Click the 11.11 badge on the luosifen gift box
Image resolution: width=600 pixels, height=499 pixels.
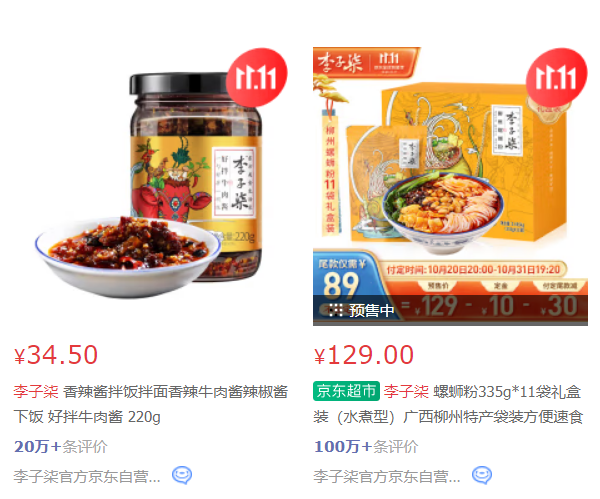point(556,78)
